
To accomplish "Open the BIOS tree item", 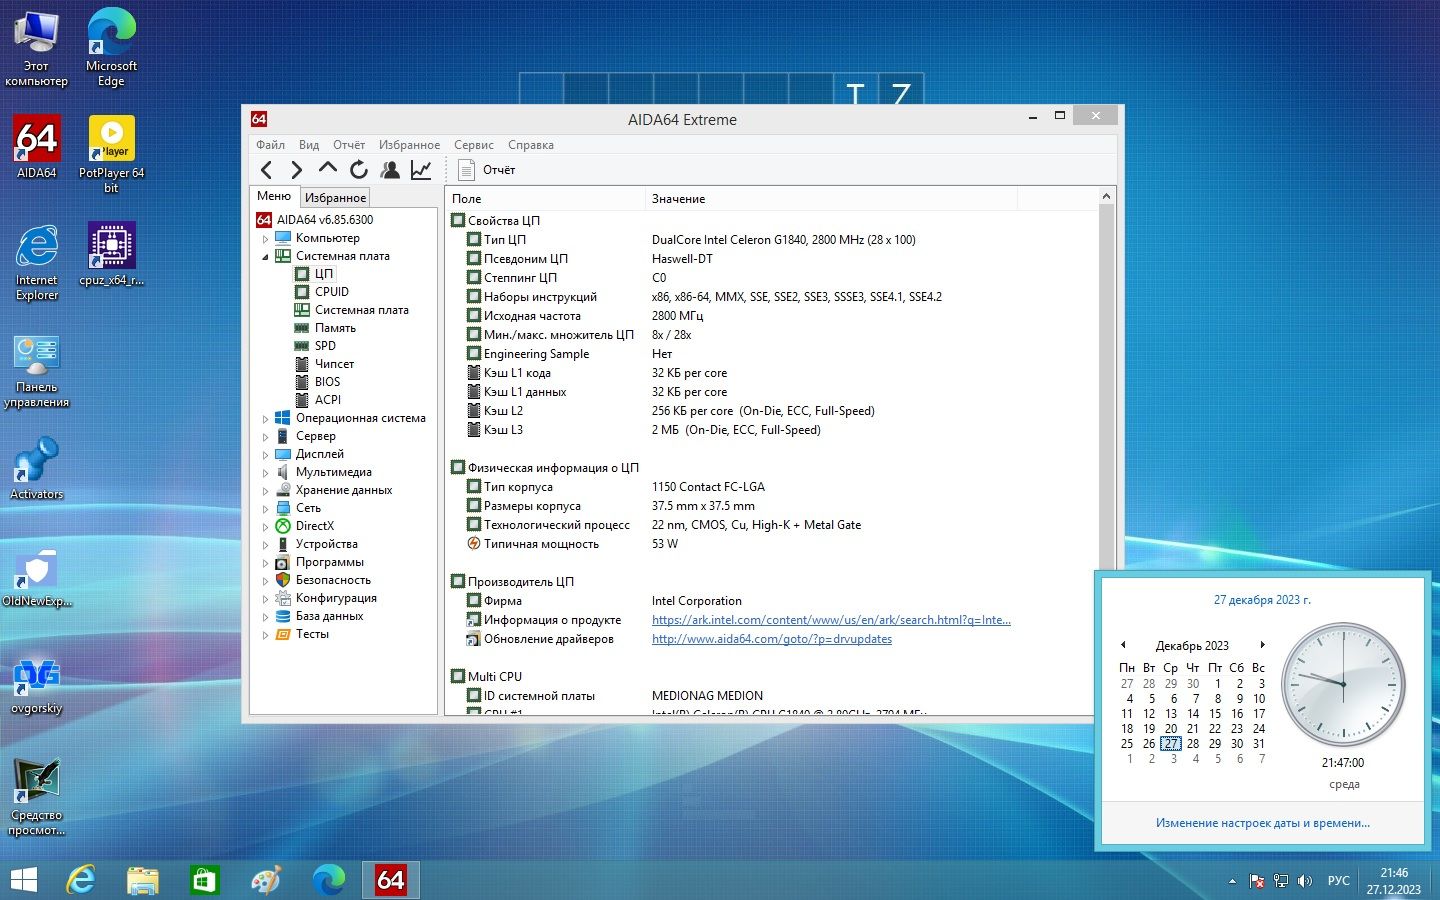I will tap(327, 382).
